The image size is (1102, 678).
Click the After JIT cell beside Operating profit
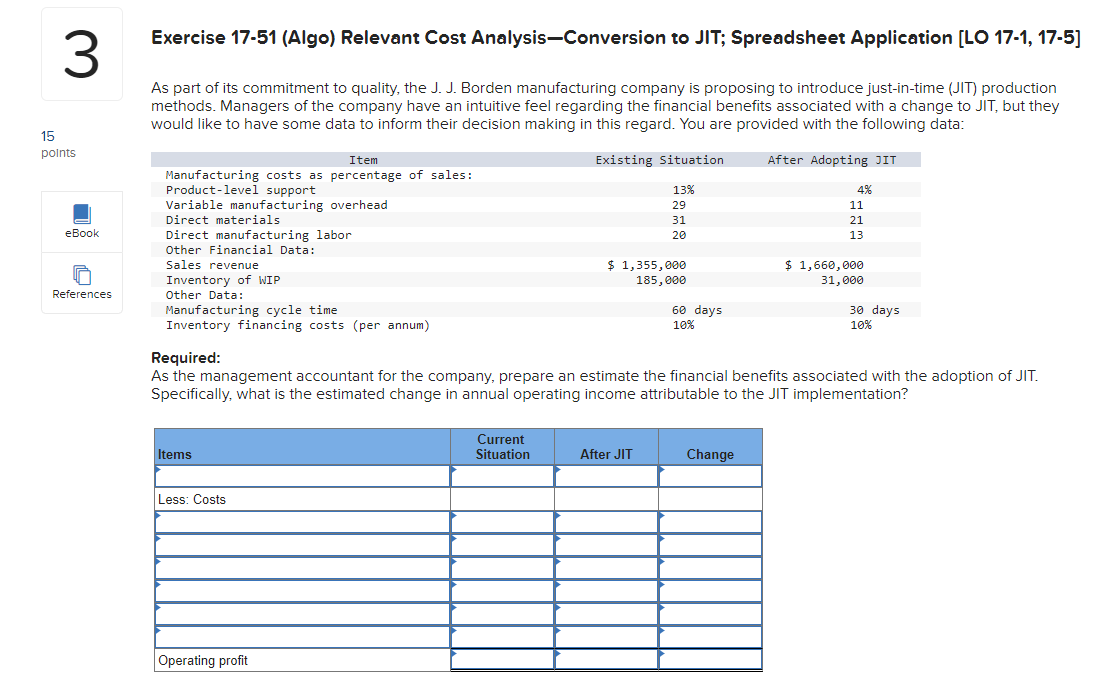click(606, 660)
